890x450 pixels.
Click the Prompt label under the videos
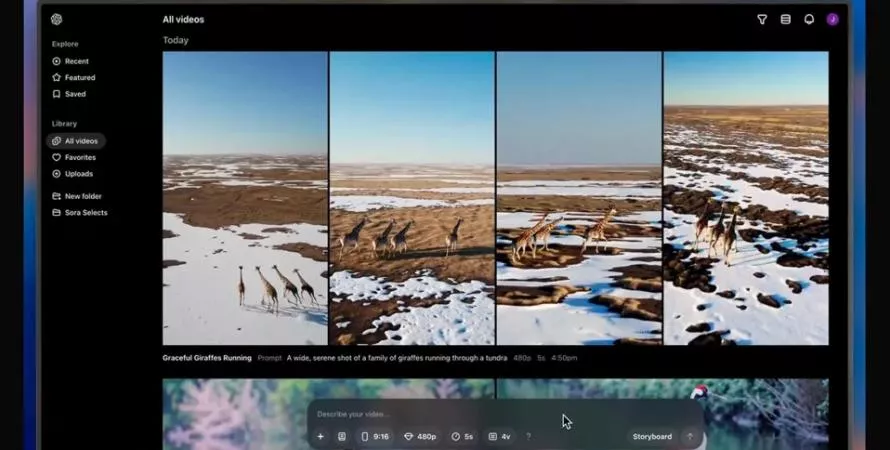[269, 358]
